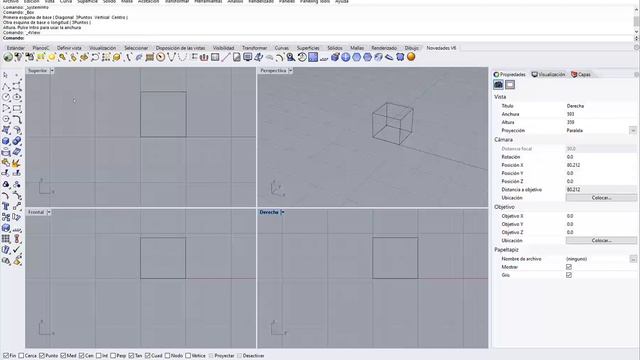
Task: Select the Polygon tool in left sidebar
Action: pos(6,119)
